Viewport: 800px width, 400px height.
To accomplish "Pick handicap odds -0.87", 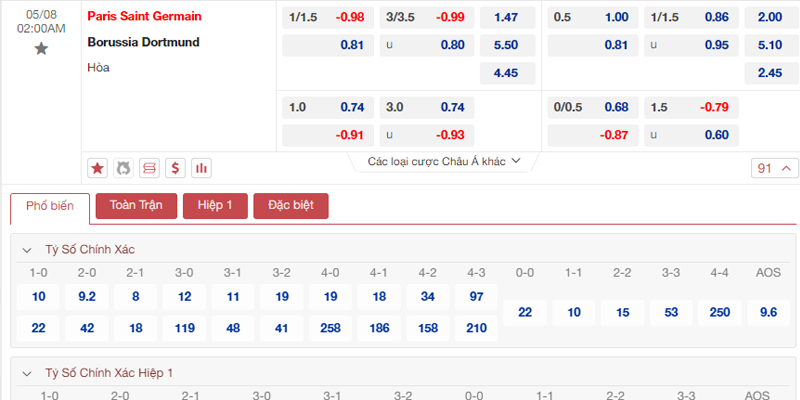I will click(593, 135).
